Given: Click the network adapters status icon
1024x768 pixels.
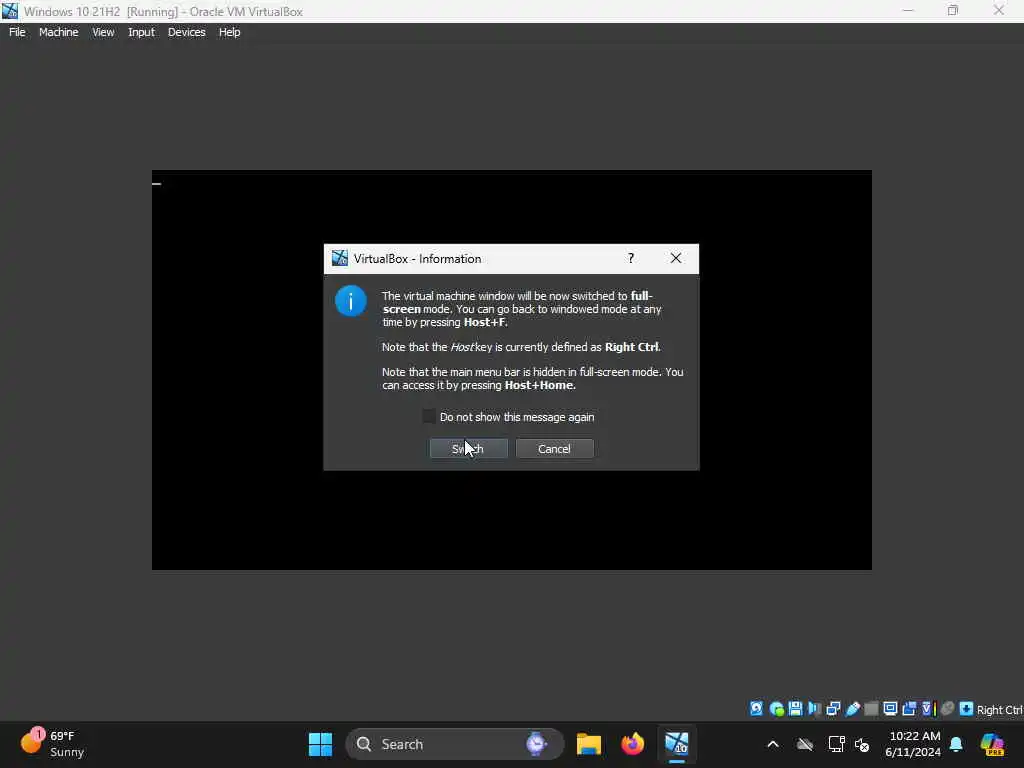Looking at the screenshot, I should point(833,709).
